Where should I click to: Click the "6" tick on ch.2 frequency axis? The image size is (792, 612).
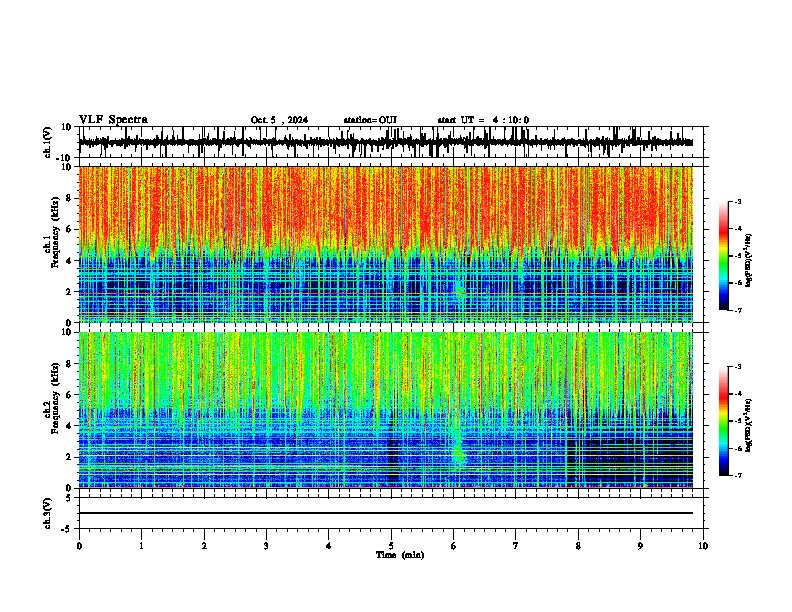click(70, 395)
